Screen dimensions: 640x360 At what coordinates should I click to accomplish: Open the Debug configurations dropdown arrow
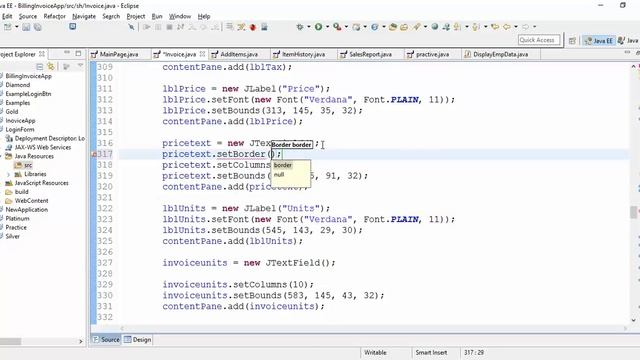pos(309,27)
